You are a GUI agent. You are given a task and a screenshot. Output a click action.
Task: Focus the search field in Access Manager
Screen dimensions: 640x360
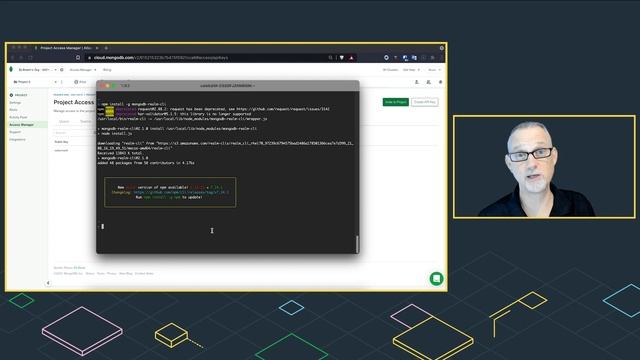click(74, 133)
